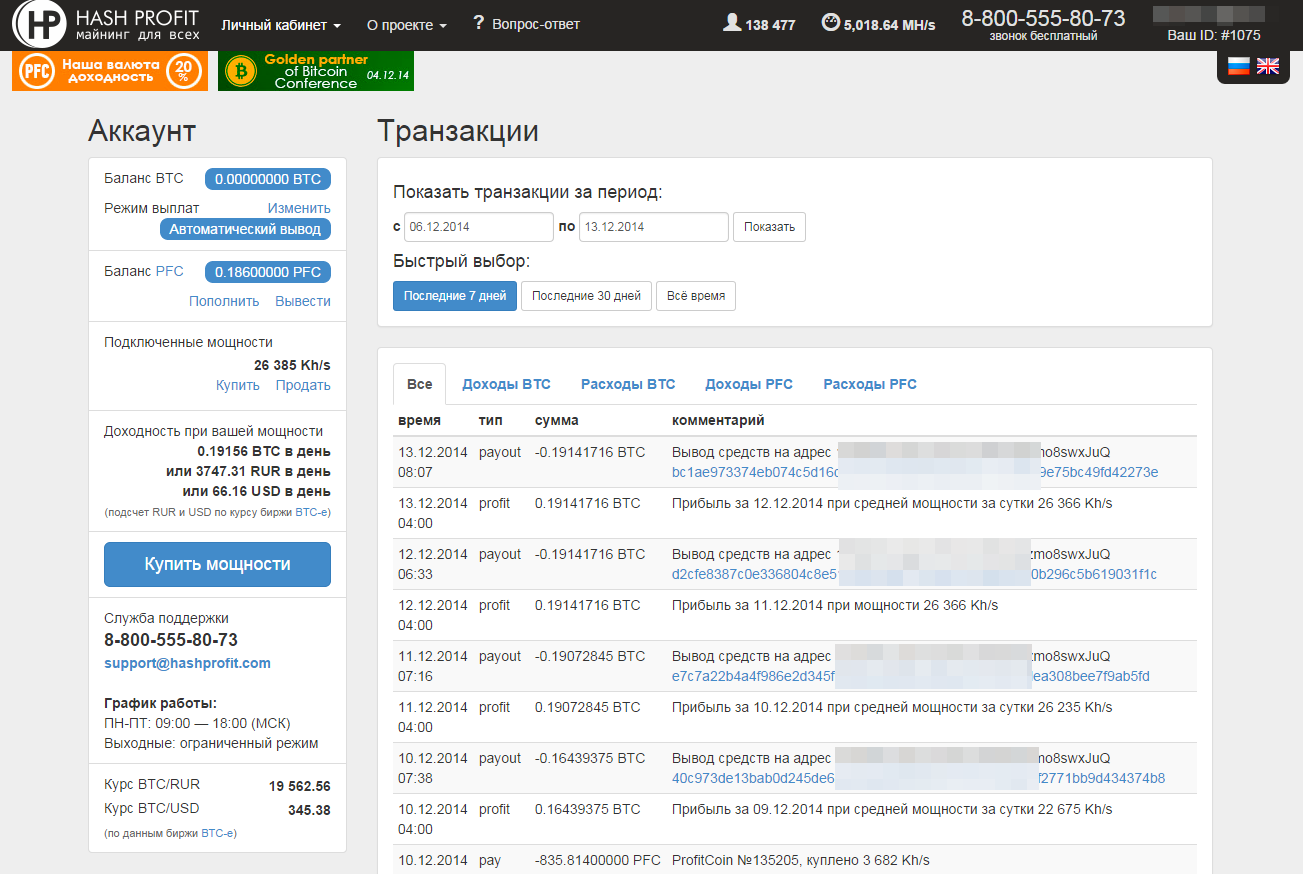Switch to English language flag
This screenshot has height=874, width=1303.
point(1268,66)
